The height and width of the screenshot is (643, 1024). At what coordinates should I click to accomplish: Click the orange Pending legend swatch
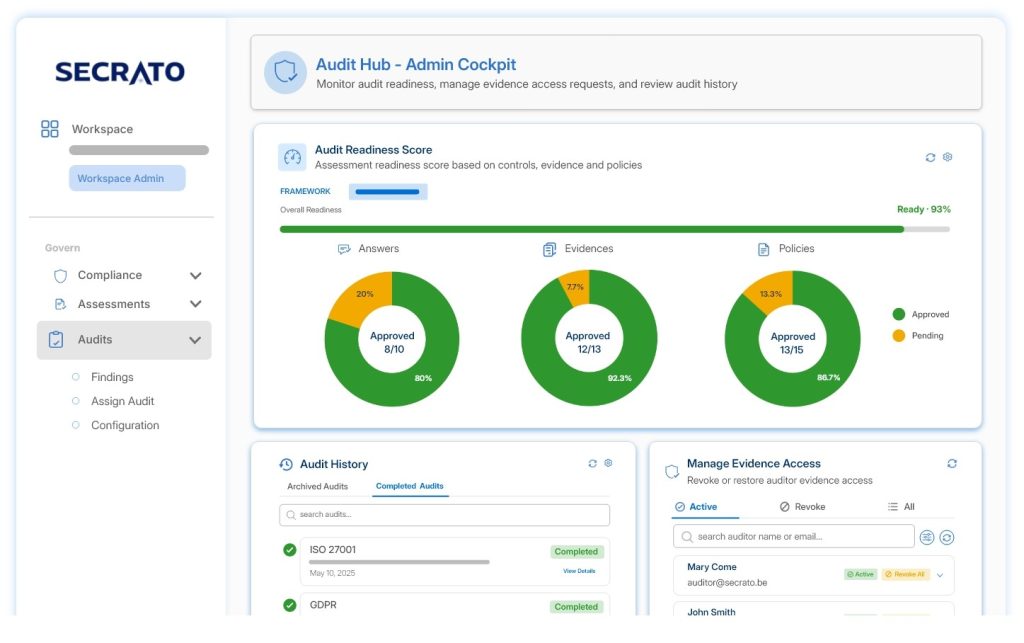[x=899, y=336]
